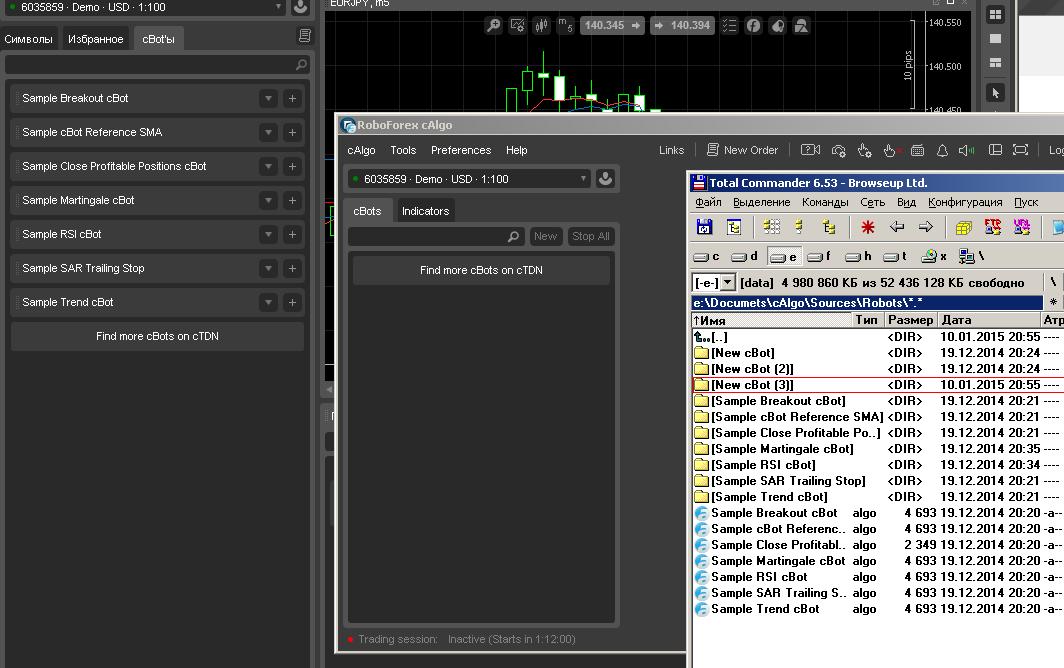The image size is (1064, 668).
Task: Switch to drive d in Total Commander
Action: [x=744, y=257]
